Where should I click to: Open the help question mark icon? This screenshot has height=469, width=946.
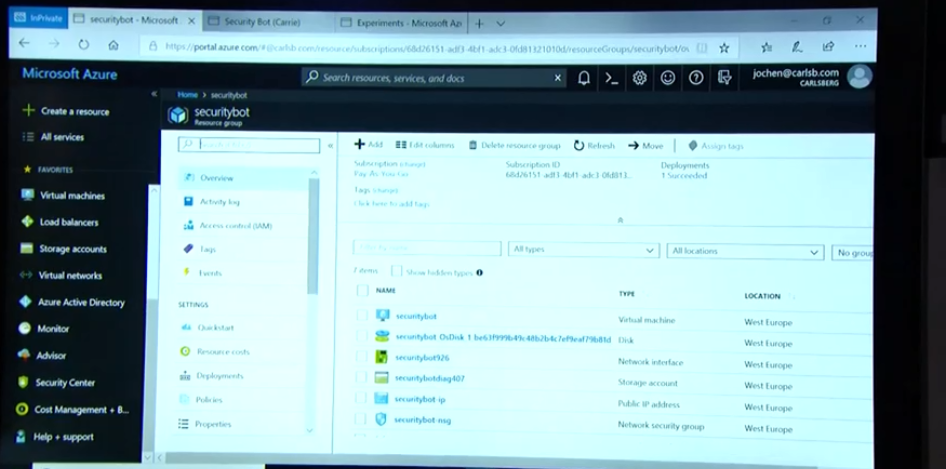[x=696, y=78]
